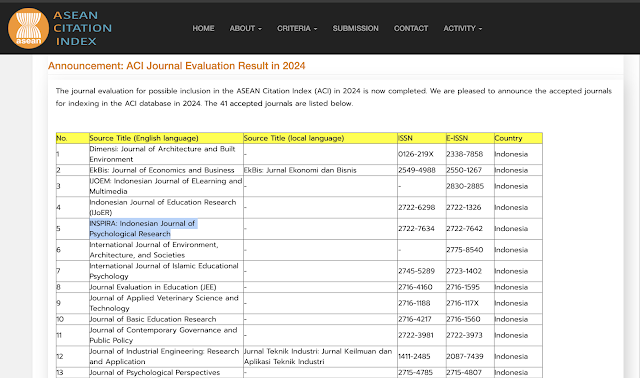Select 'Journal of Applied Veterinary Science and Technology'
Screen dimensions: 640x378
(x=164, y=303)
